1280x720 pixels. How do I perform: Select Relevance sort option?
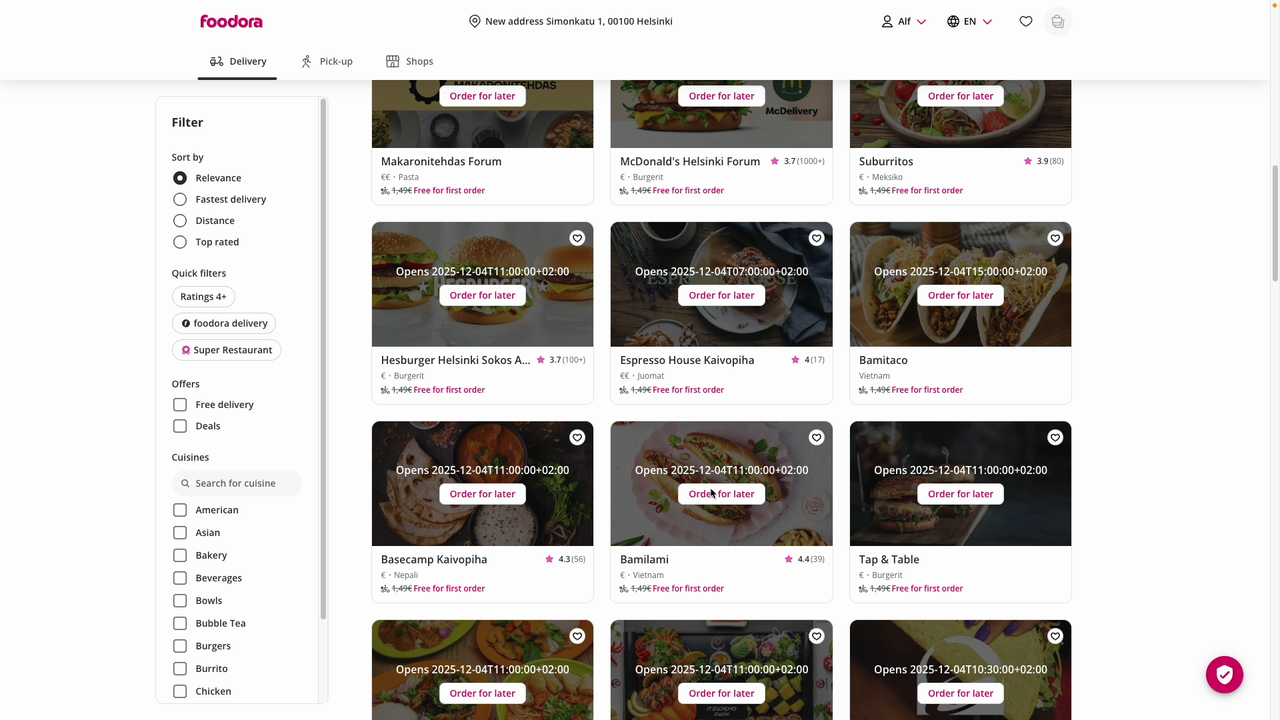click(x=180, y=178)
